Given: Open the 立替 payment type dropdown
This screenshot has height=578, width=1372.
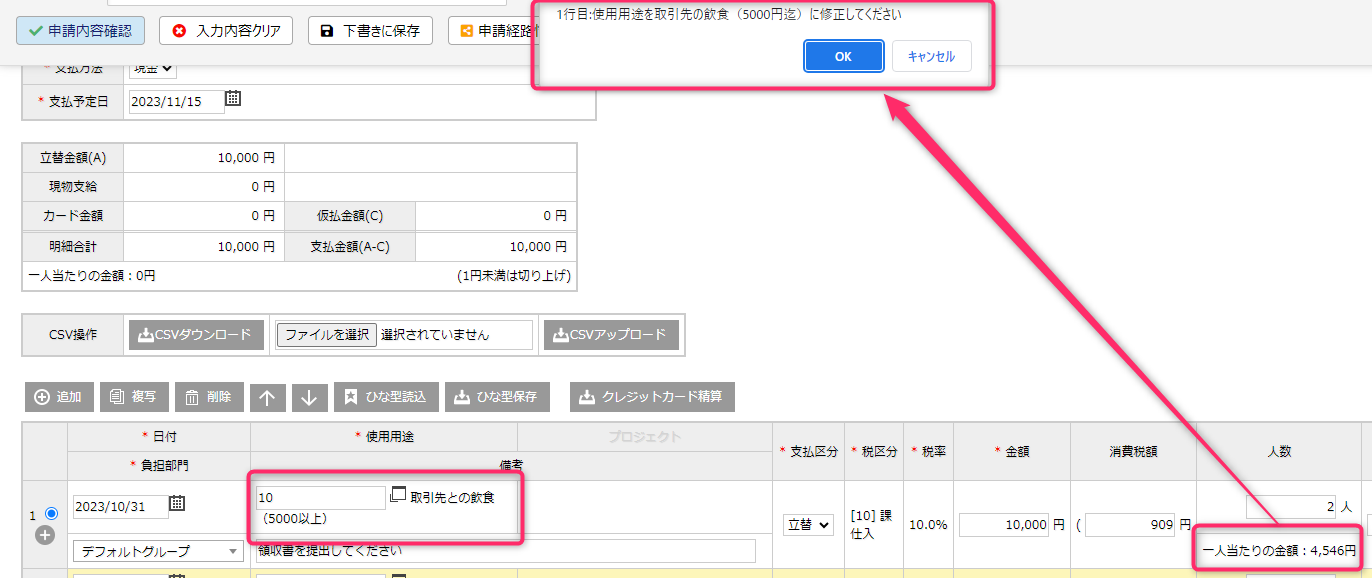Looking at the screenshot, I should [x=808, y=525].
